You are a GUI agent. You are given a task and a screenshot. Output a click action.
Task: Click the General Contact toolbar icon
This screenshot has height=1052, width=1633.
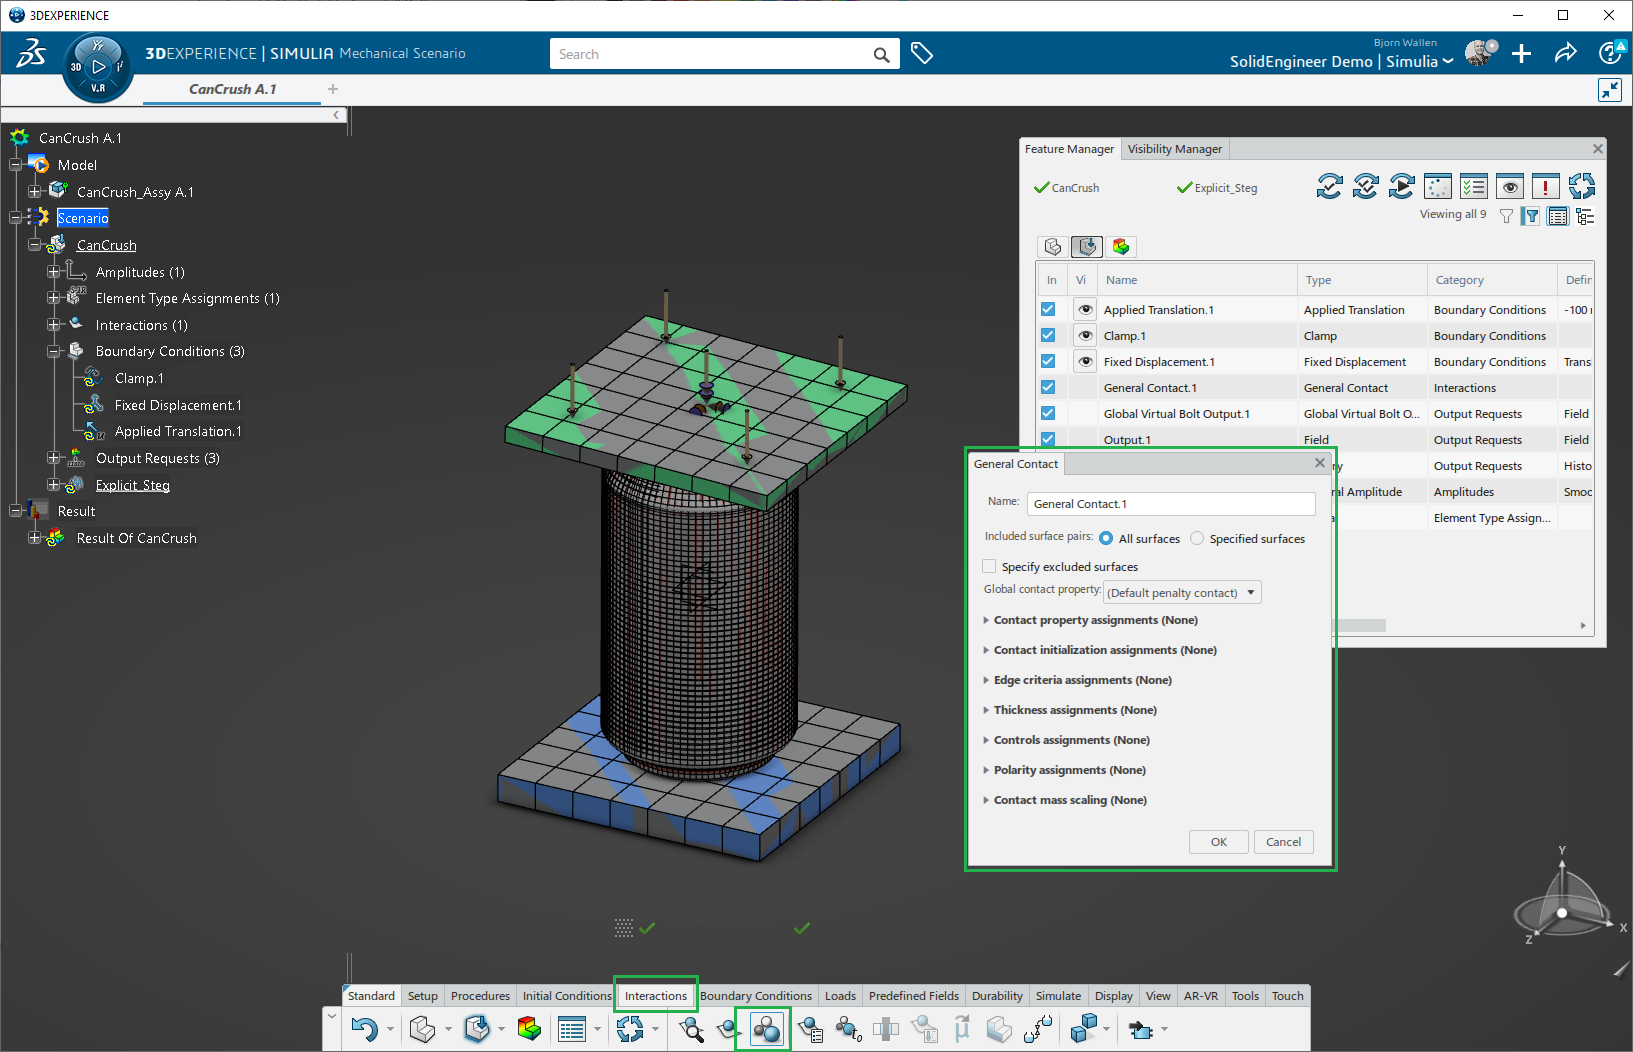765,1029
